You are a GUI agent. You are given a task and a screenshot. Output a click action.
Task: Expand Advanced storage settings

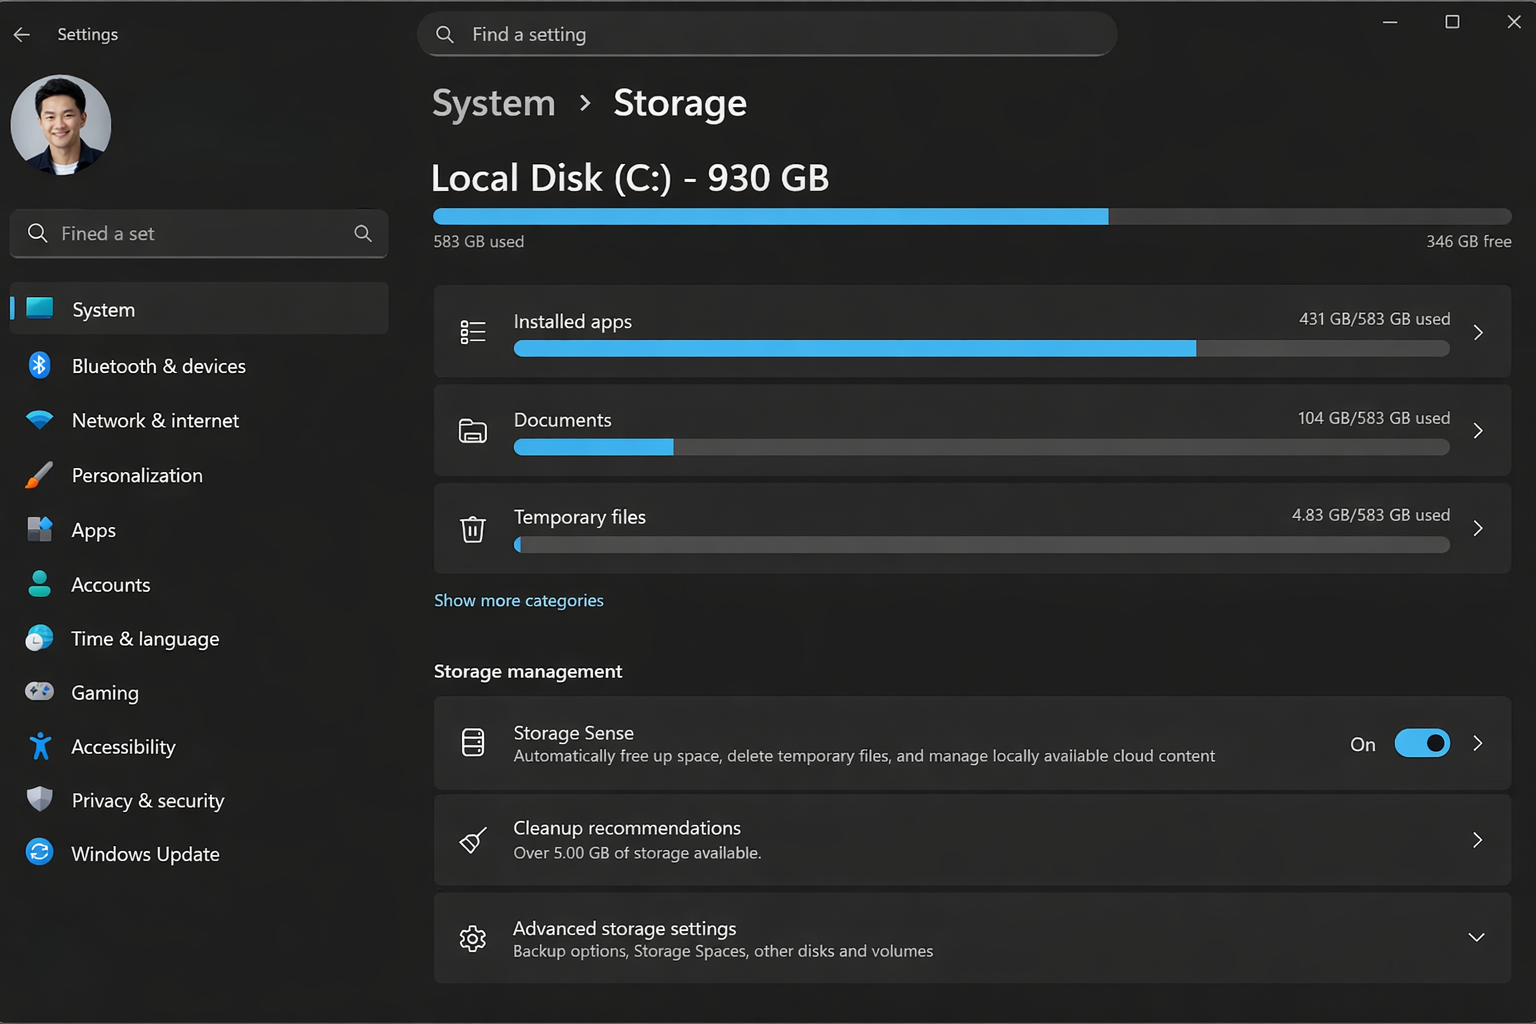(x=1476, y=937)
